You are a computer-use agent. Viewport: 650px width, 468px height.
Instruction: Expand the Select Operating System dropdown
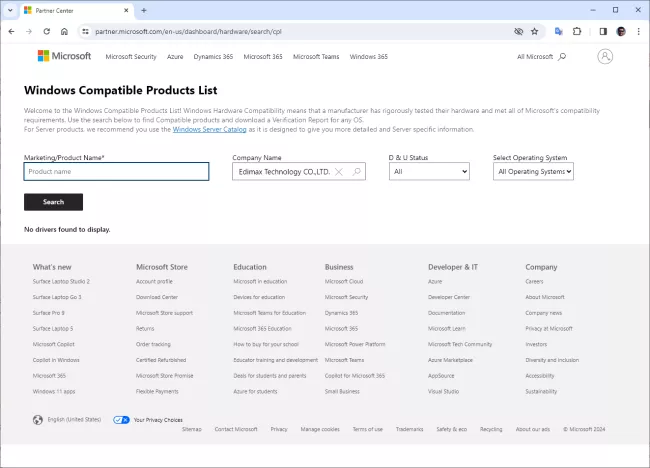pyautogui.click(x=534, y=172)
